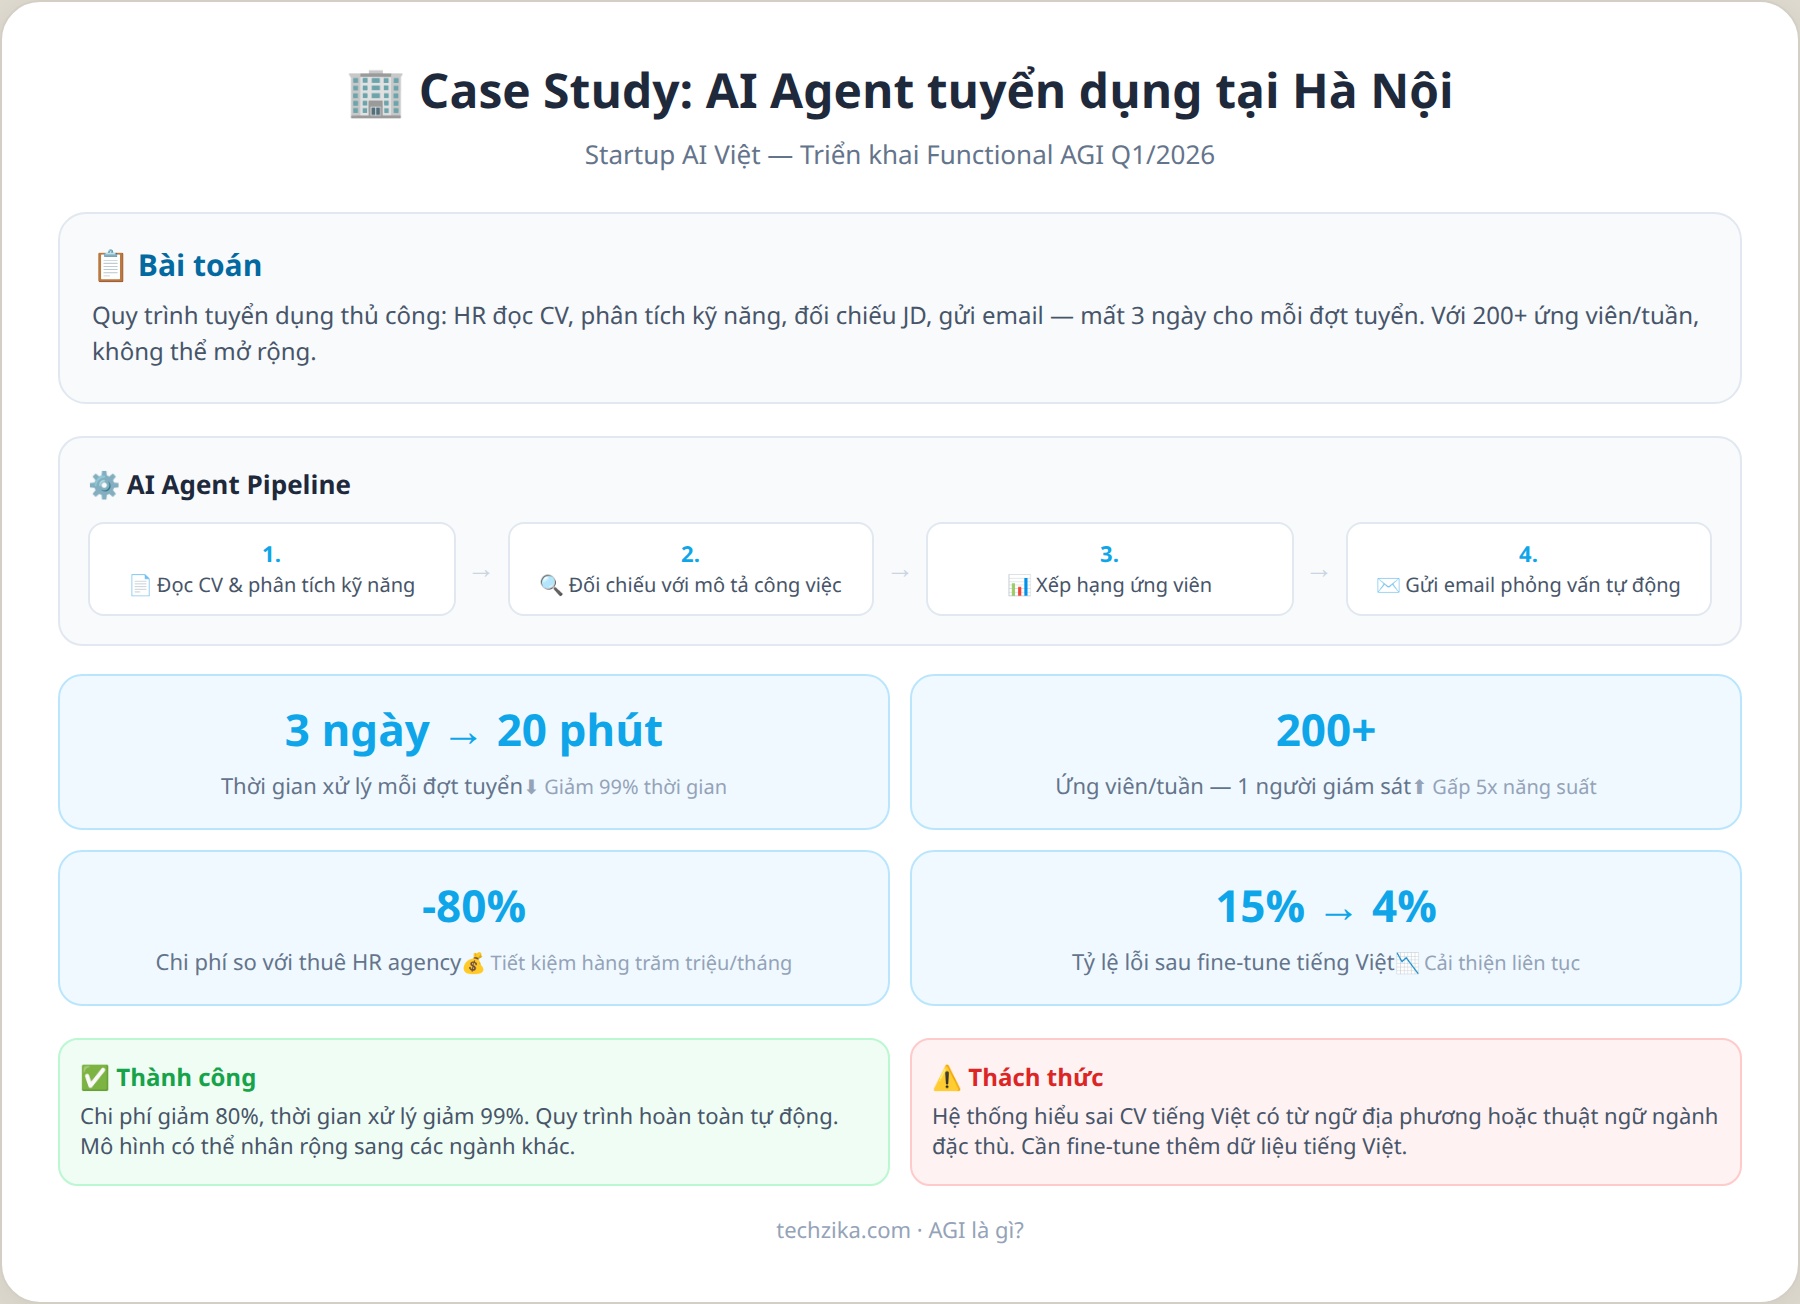This screenshot has height=1304, width=1800.
Task: Click the 'Tiết kiệm hàng trăm triệu/tháng' note
Action: click(x=641, y=964)
